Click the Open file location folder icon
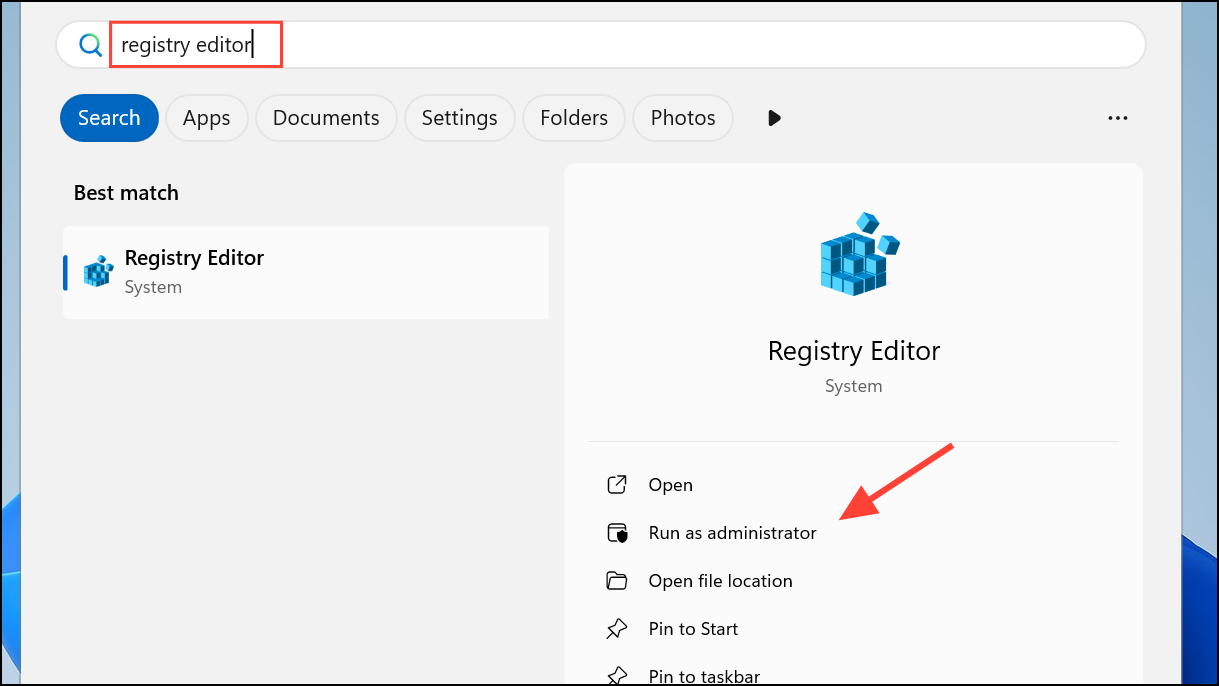1219x686 pixels. [x=617, y=581]
